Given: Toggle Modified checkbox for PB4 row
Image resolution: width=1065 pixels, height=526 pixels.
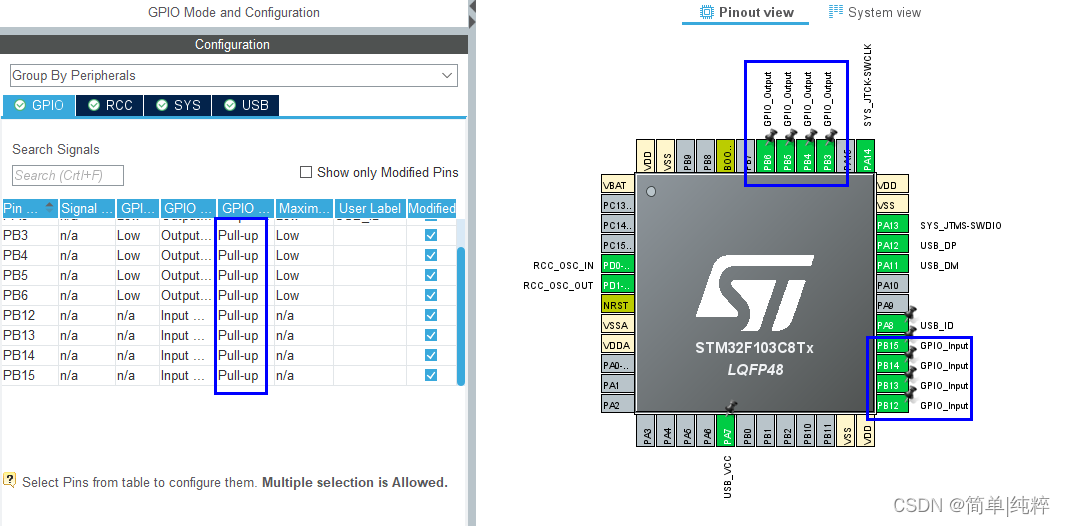Looking at the screenshot, I should [x=431, y=256].
